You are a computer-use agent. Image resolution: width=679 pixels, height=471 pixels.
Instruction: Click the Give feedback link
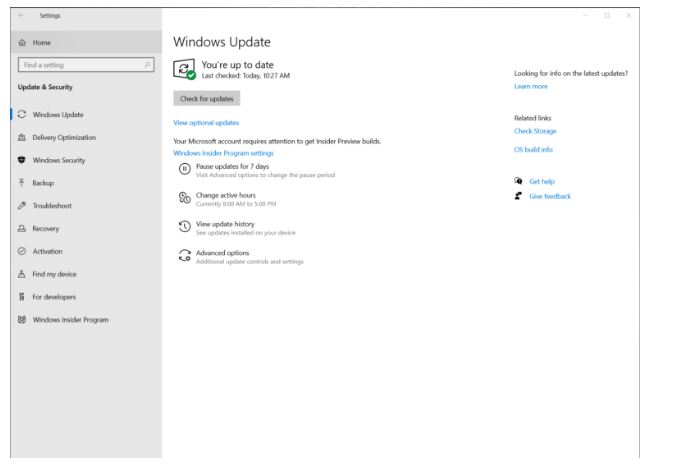[550, 196]
